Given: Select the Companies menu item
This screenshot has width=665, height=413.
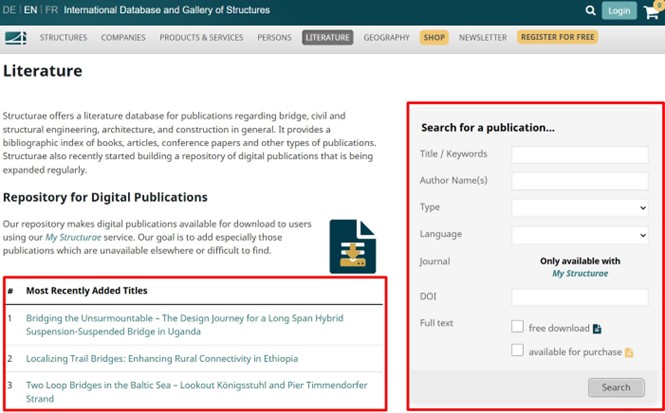Looking at the screenshot, I should [x=123, y=38].
